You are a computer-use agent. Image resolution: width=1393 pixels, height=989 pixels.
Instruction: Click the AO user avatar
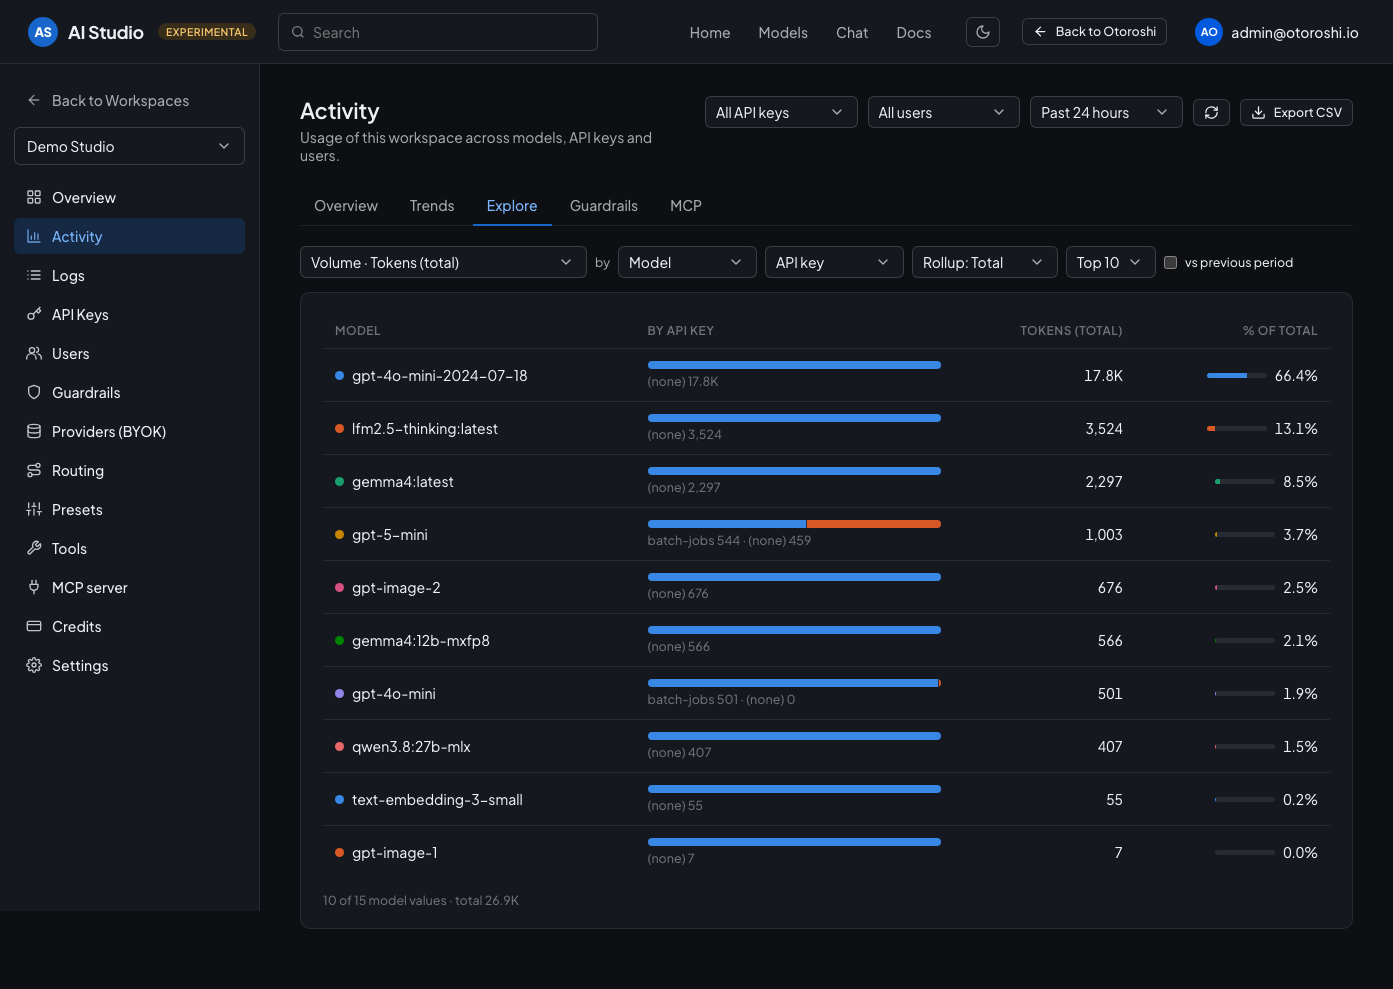click(x=1209, y=32)
